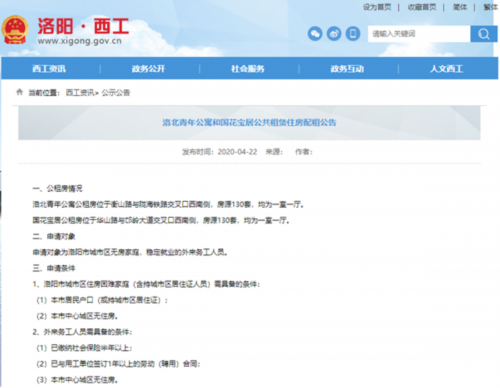Click the 收藏首页 link
The height and width of the screenshot is (388, 500).
422,7
